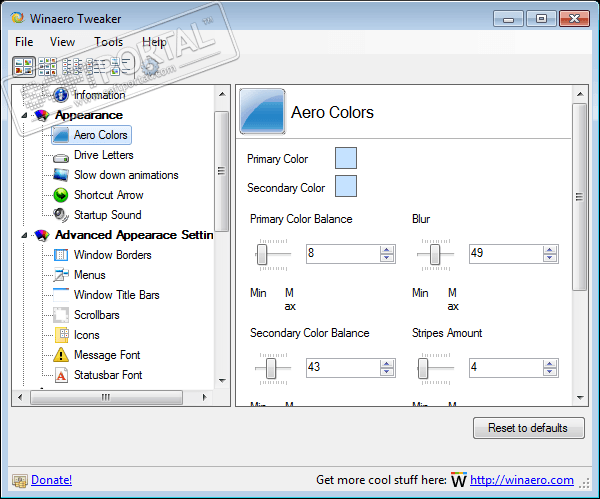This screenshot has height=499, width=600.
Task: Open settings via toolbar gear icon
Action: click(x=150, y=67)
